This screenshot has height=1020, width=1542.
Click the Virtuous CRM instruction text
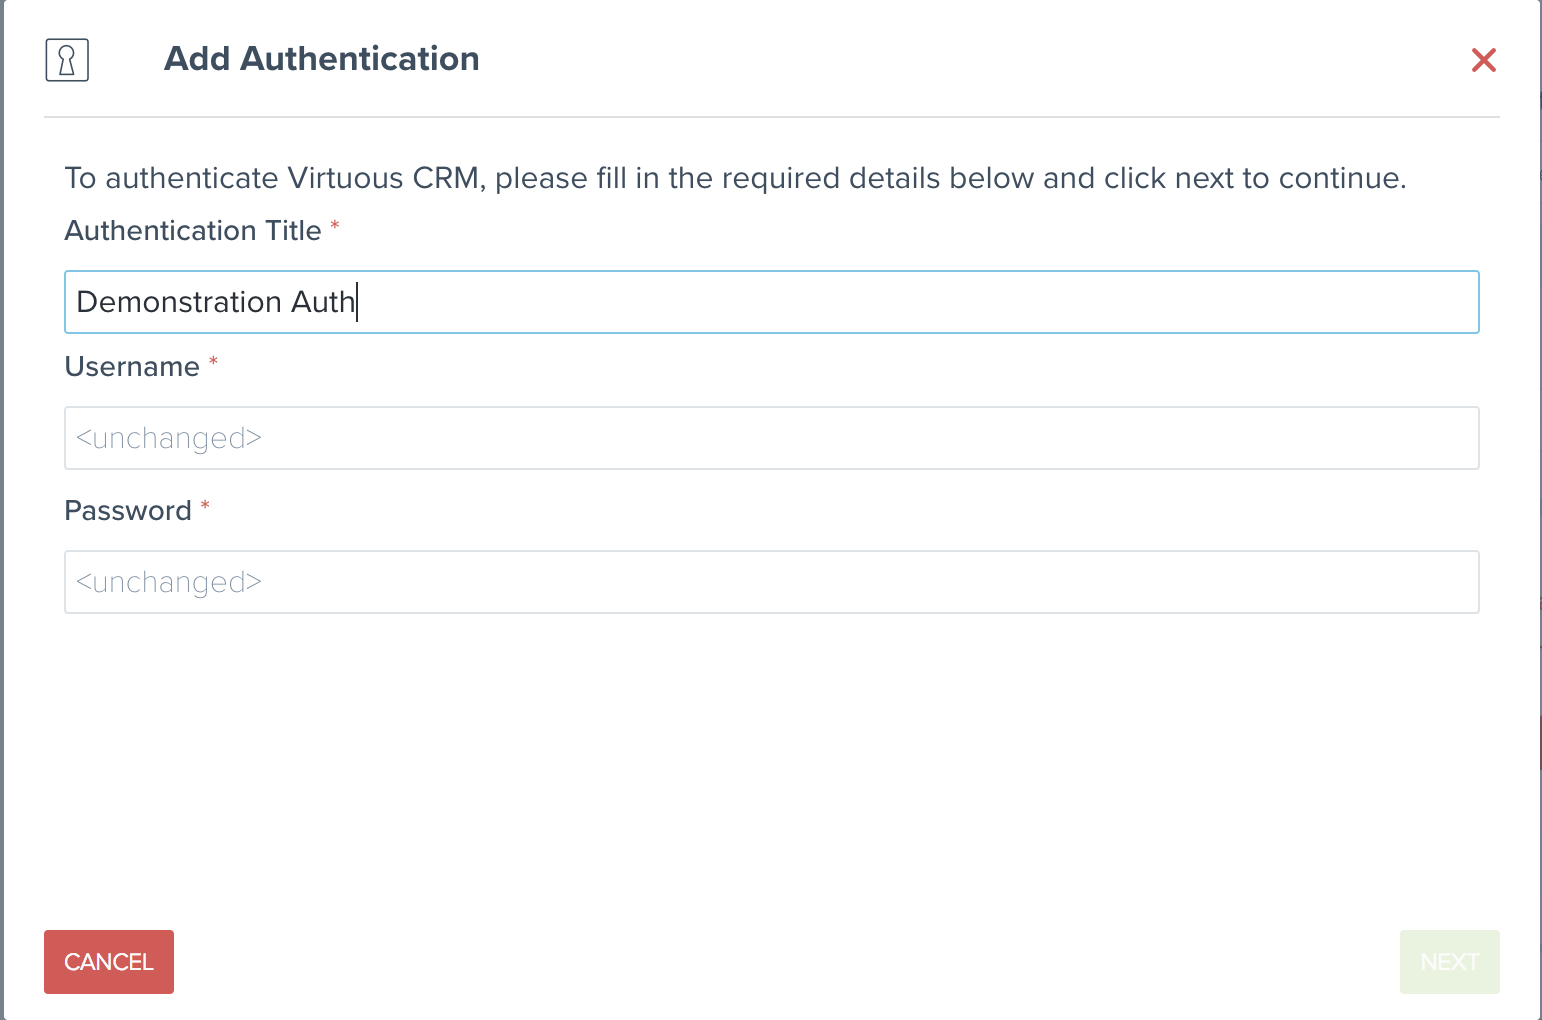[x=735, y=177]
